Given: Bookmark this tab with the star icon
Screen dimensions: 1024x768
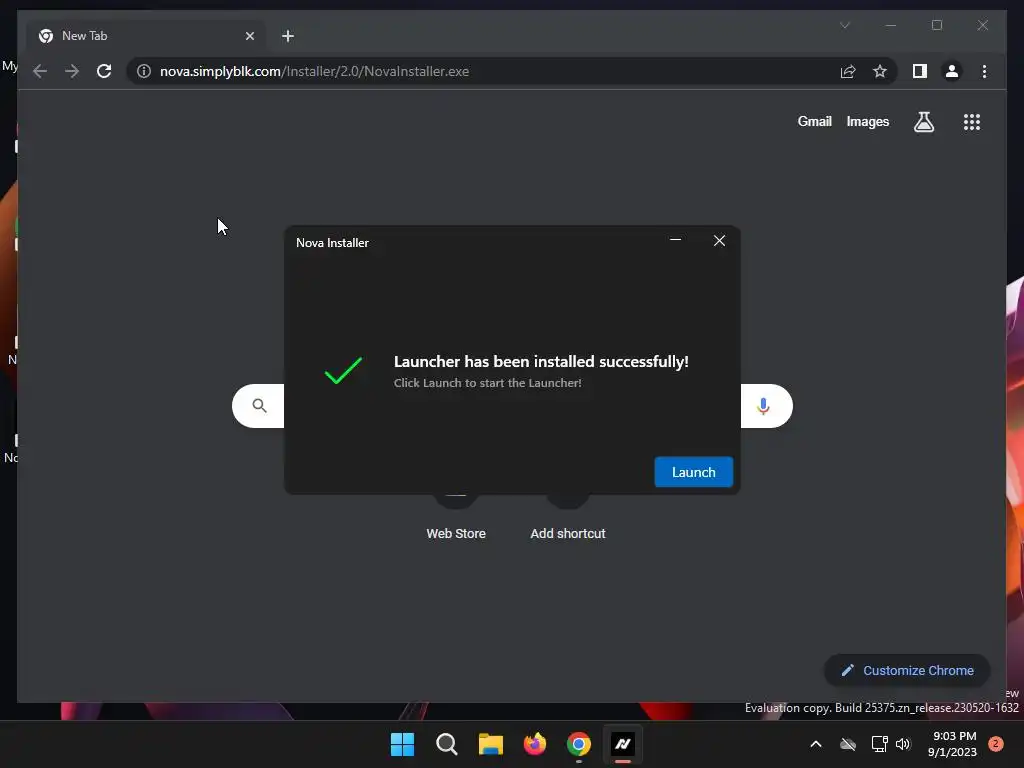Looking at the screenshot, I should click(880, 71).
